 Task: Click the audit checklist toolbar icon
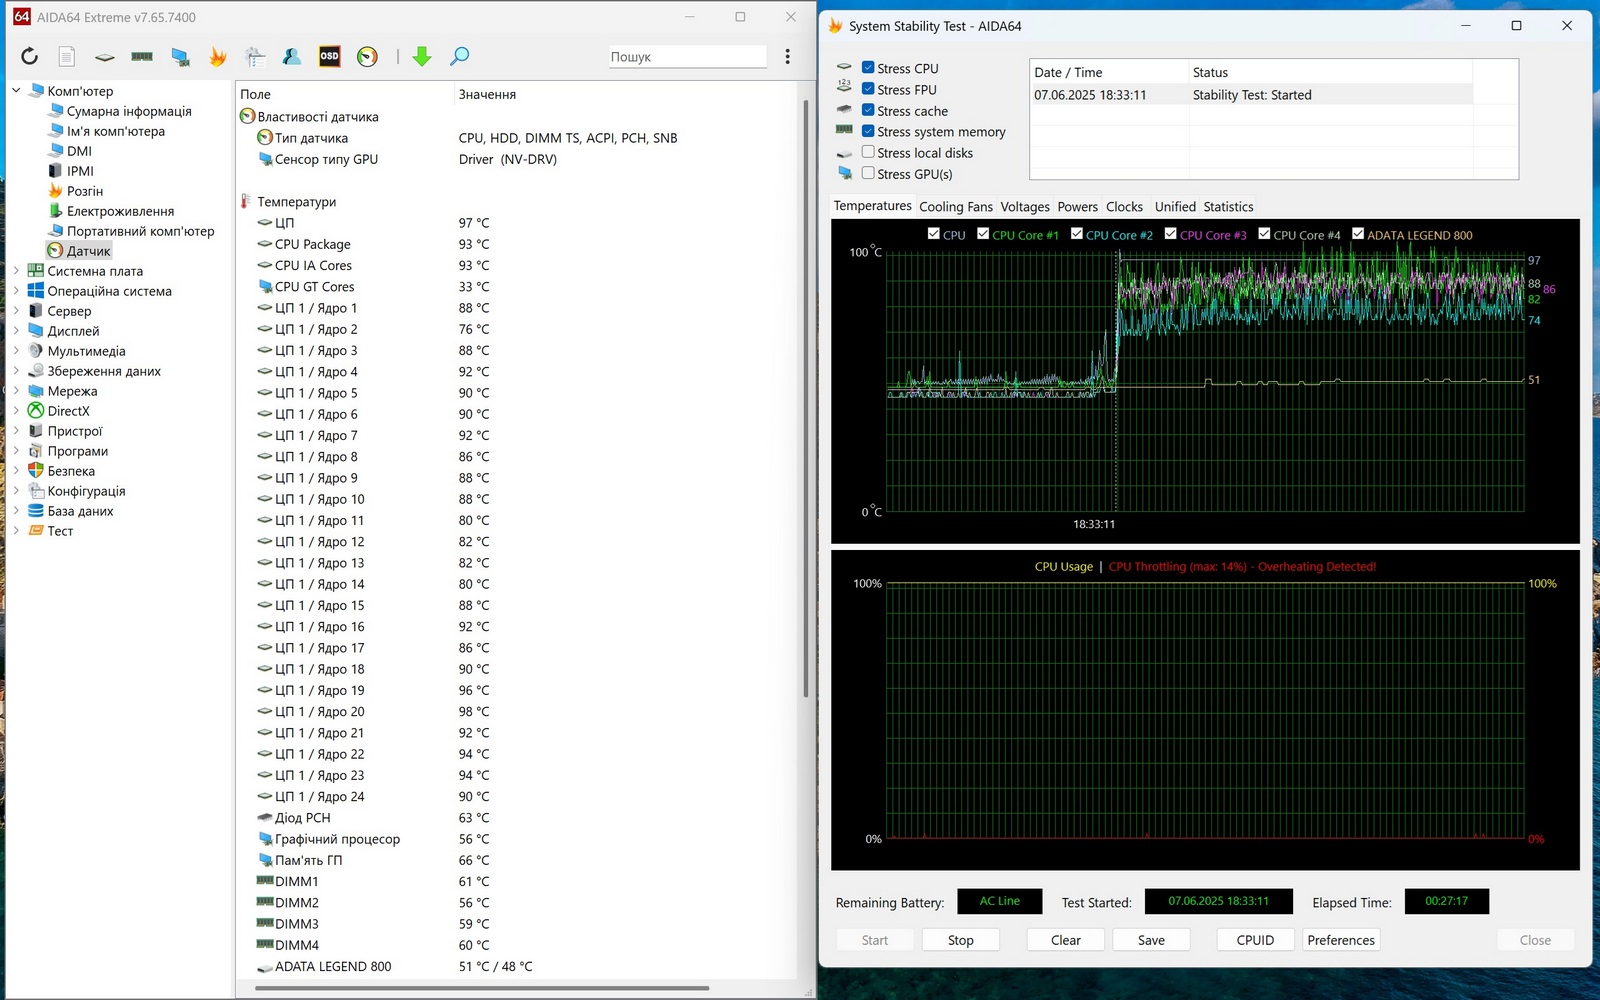click(x=255, y=57)
